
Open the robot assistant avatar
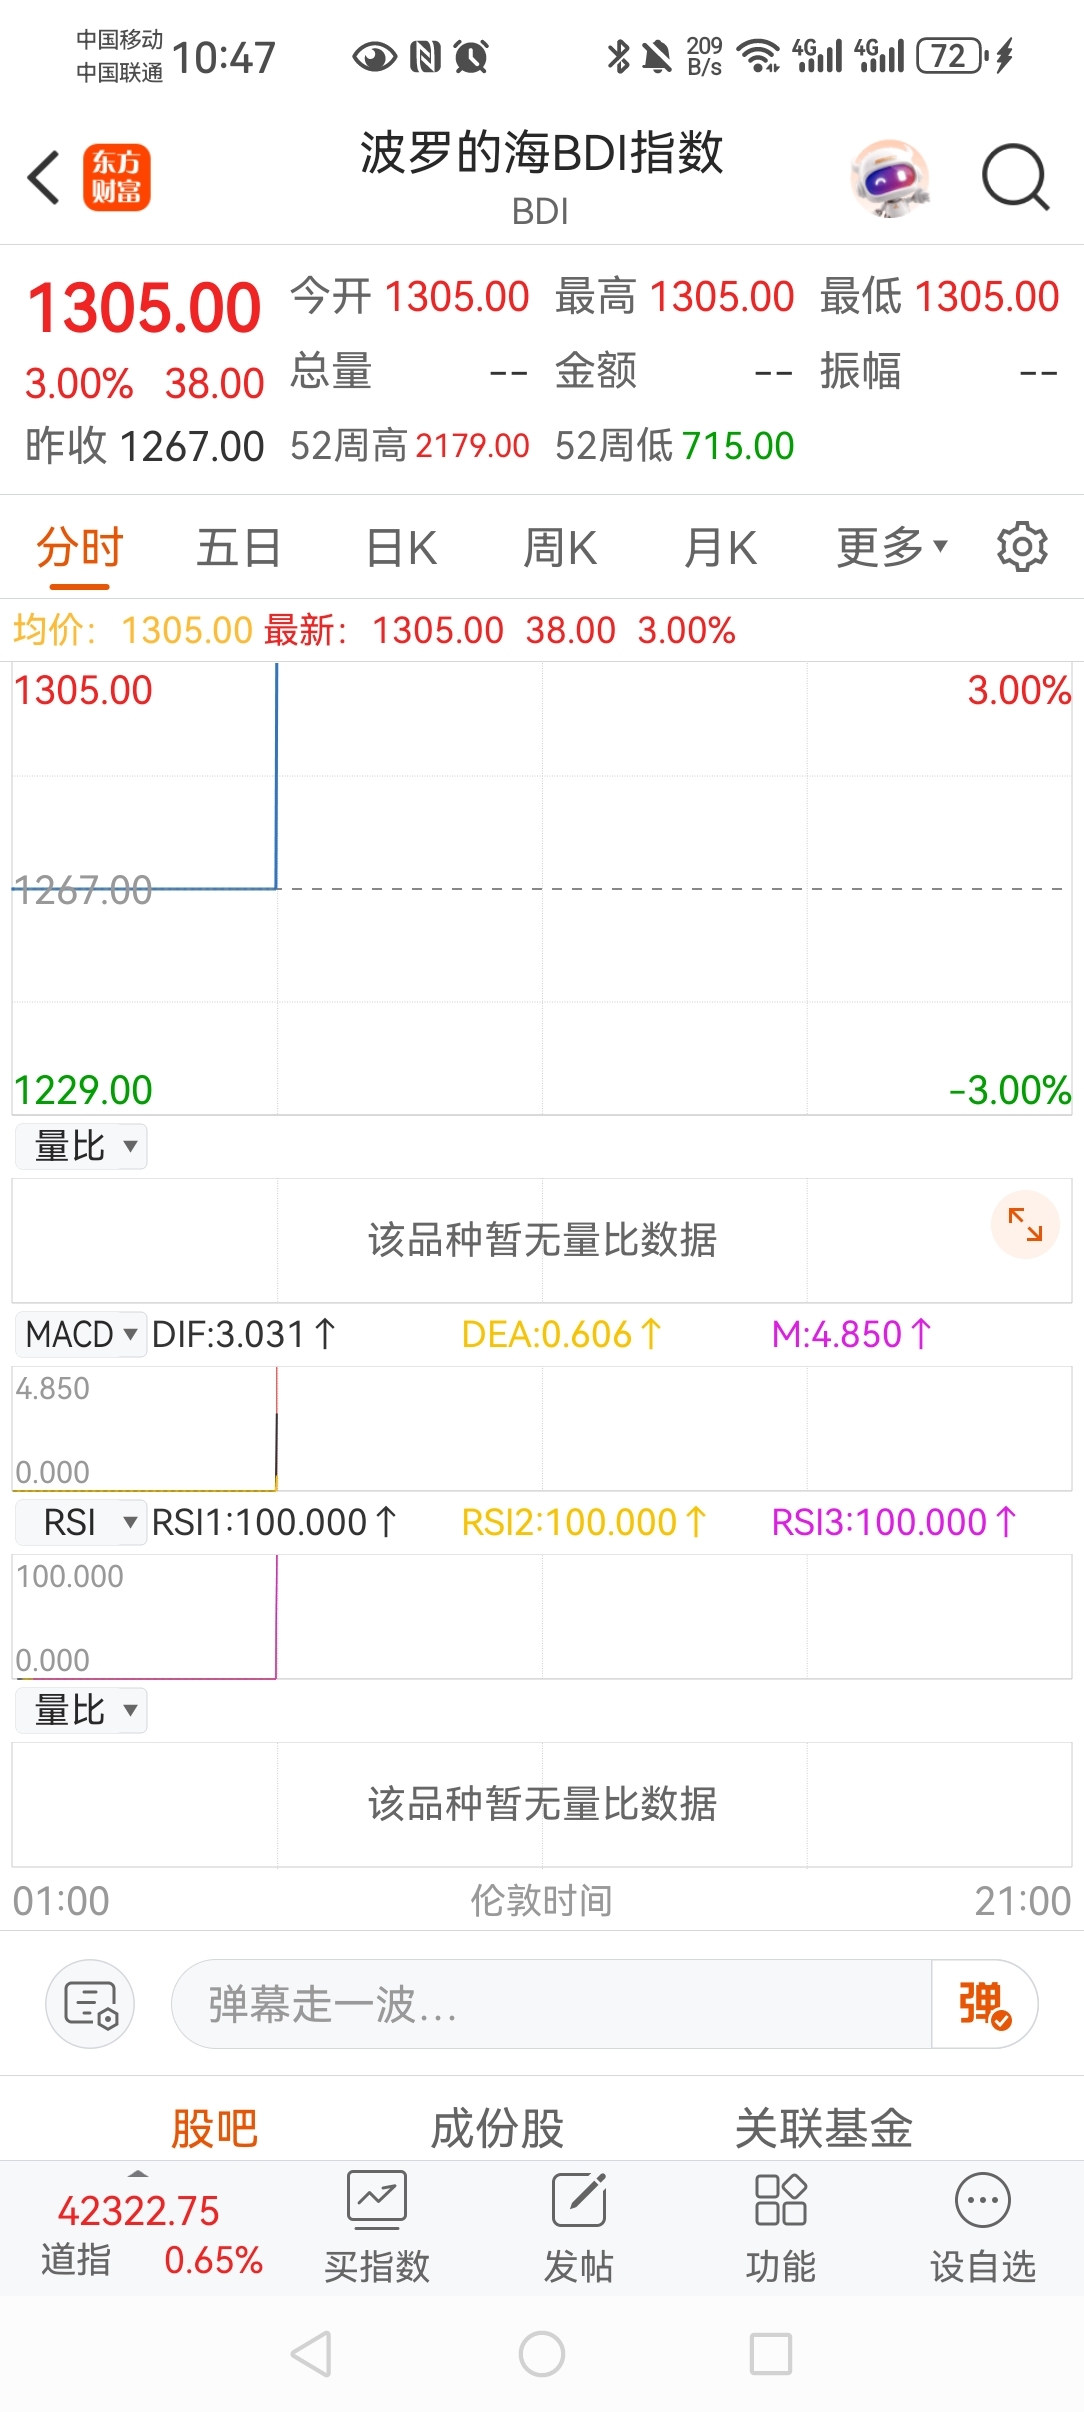pyautogui.click(x=888, y=178)
